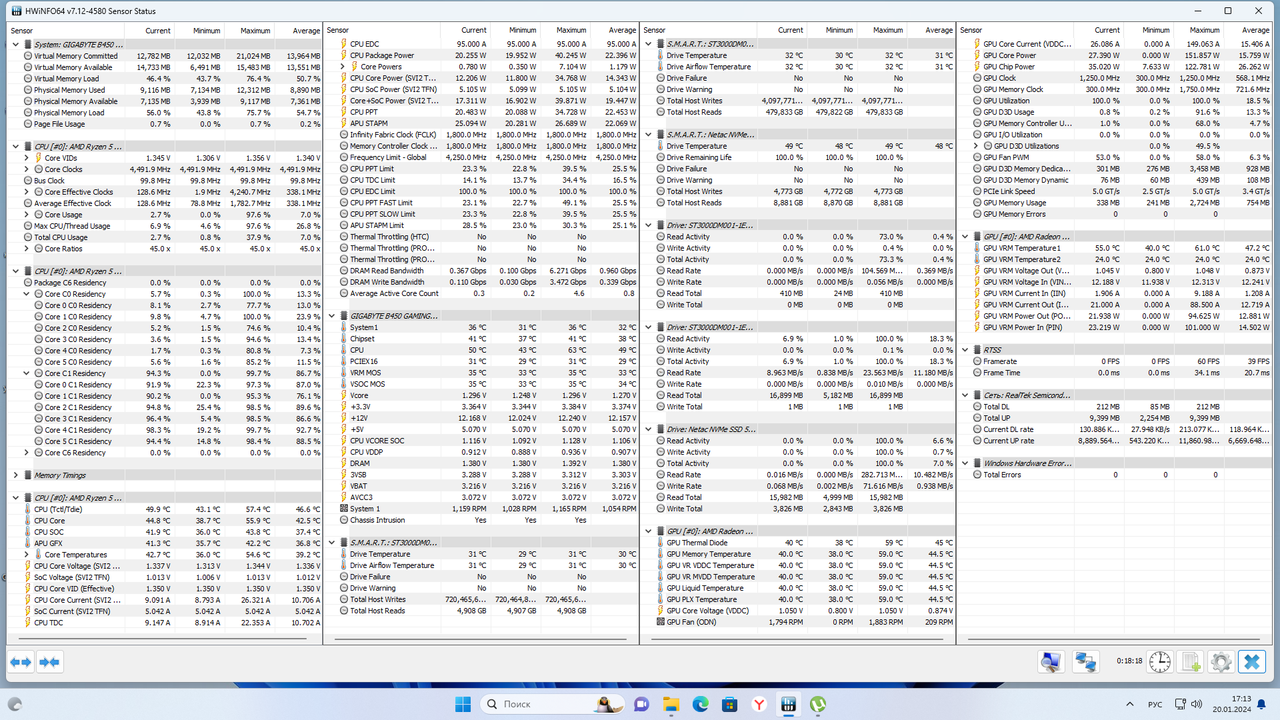Select the Current DL rate row

click(x=1114, y=430)
